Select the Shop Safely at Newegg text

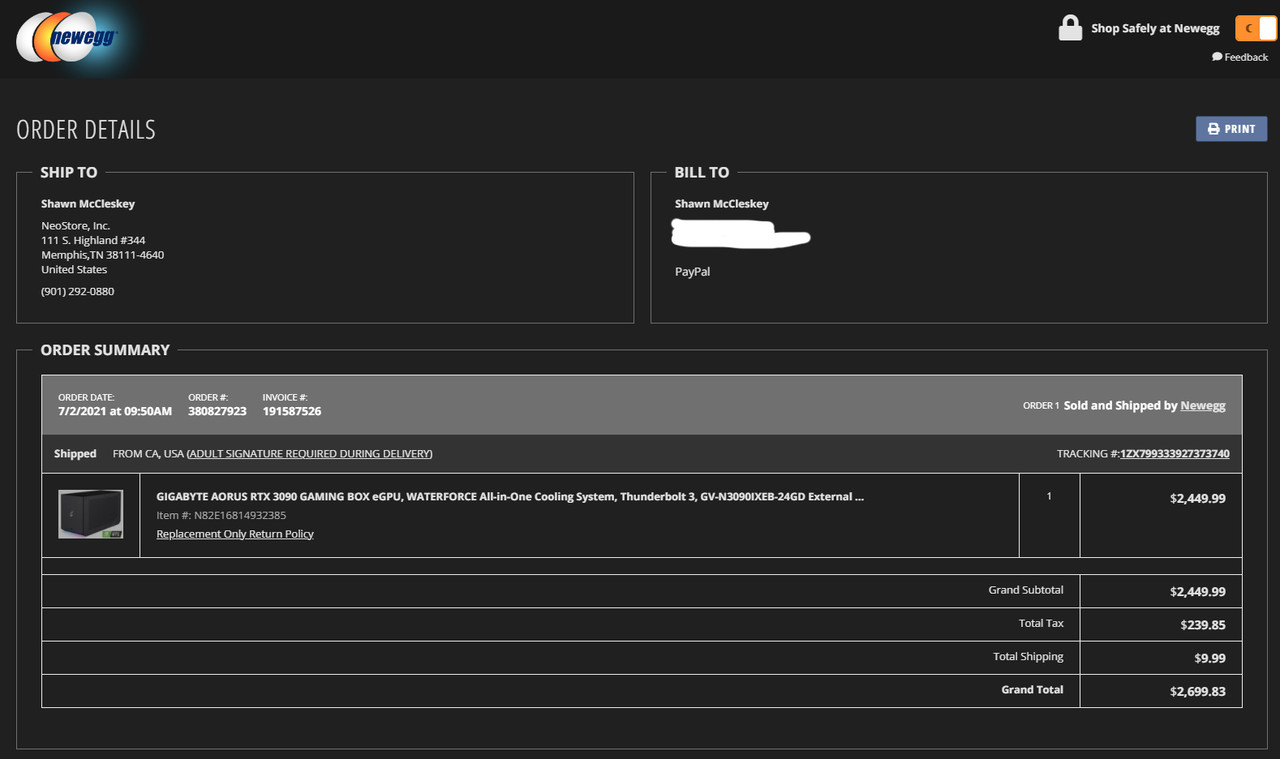click(1155, 29)
